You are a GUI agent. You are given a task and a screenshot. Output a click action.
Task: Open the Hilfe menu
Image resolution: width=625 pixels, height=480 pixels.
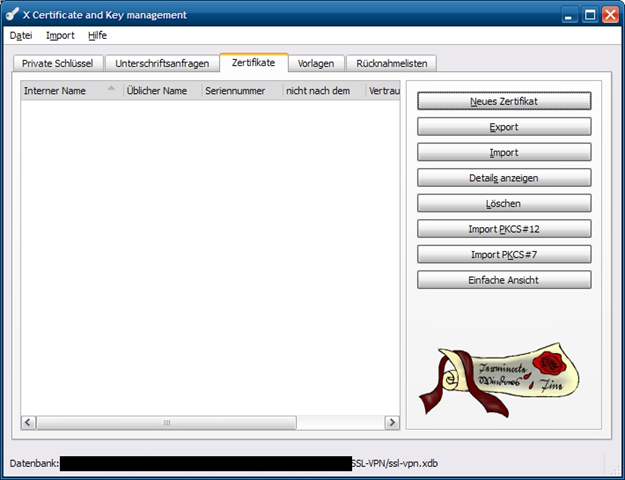click(97, 35)
